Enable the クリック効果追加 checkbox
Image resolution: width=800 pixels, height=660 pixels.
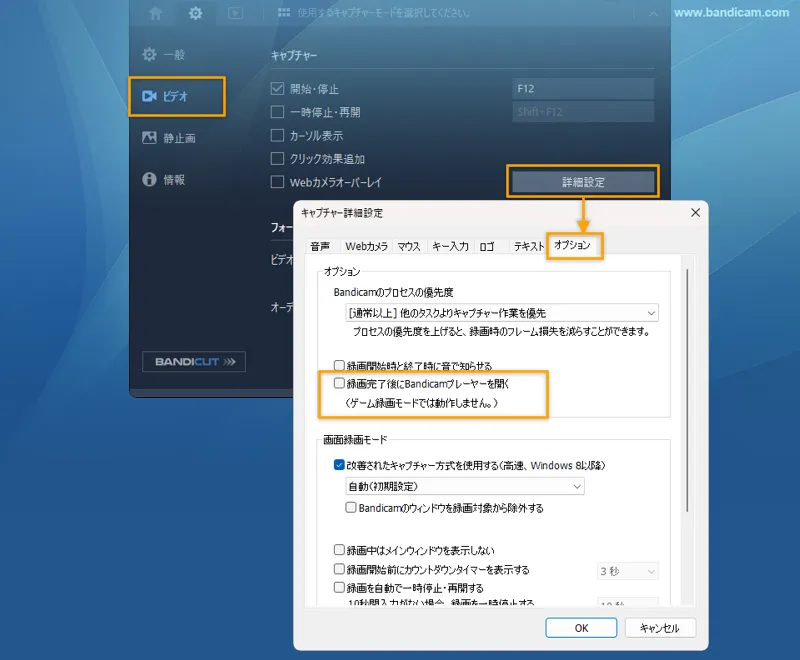pyautogui.click(x=277, y=159)
